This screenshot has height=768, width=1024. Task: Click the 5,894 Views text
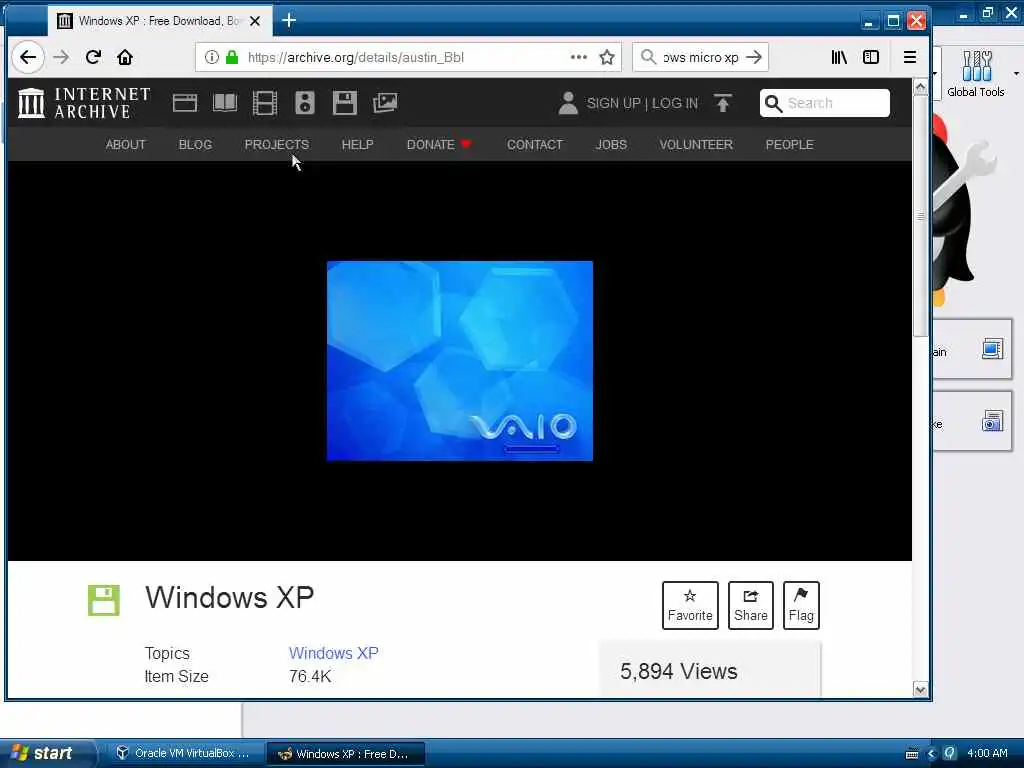coord(679,671)
